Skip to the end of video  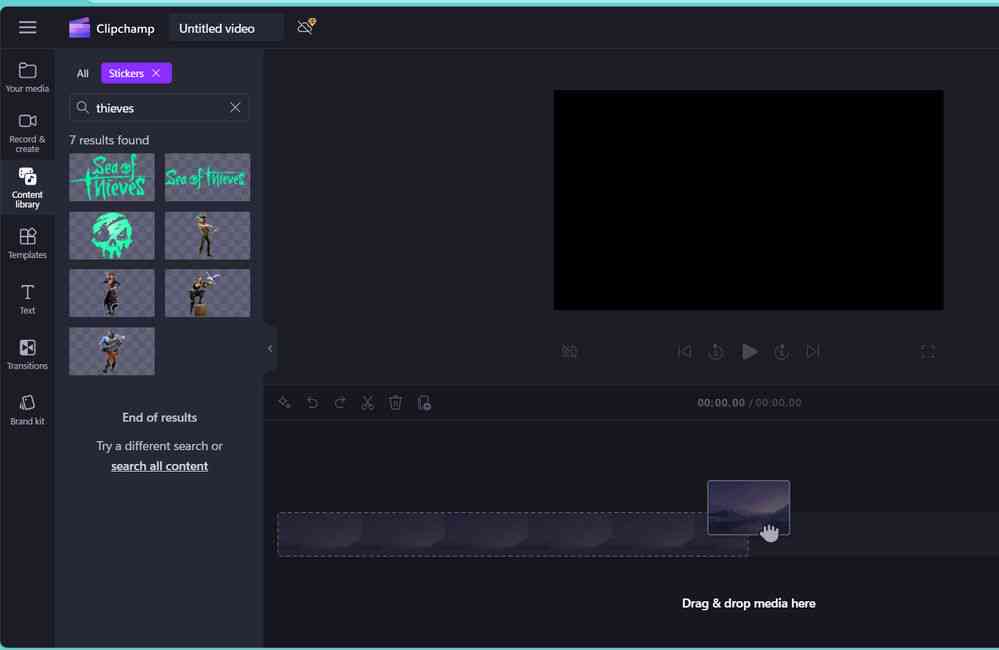tap(812, 351)
